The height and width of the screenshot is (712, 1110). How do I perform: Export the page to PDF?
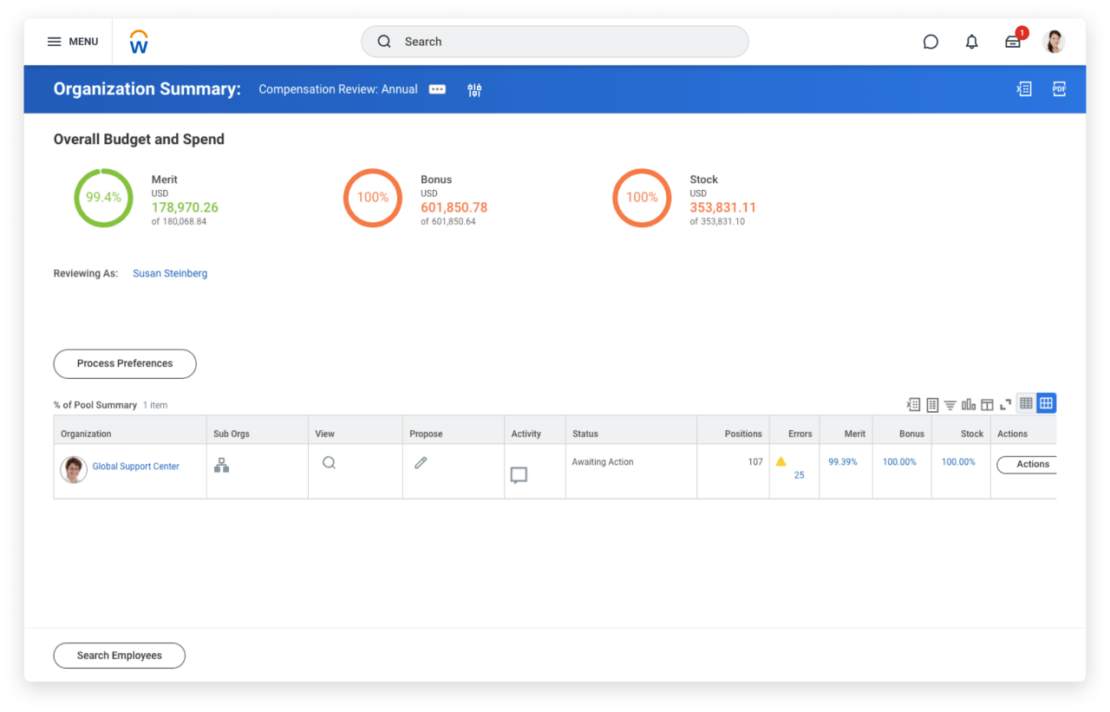pyautogui.click(x=1059, y=89)
